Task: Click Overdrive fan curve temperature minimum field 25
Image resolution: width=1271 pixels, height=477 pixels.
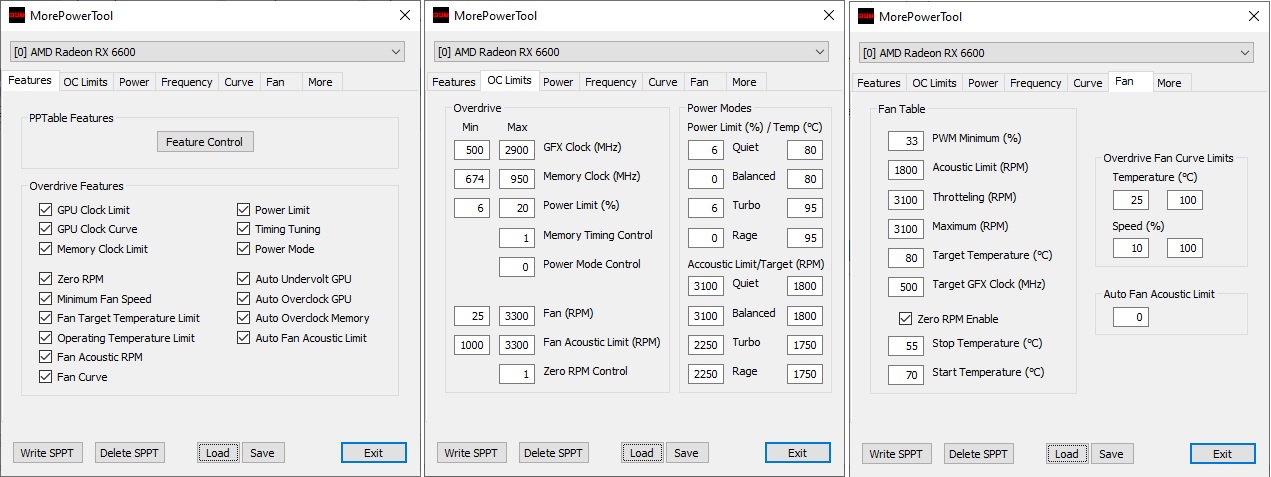Action: click(1130, 200)
